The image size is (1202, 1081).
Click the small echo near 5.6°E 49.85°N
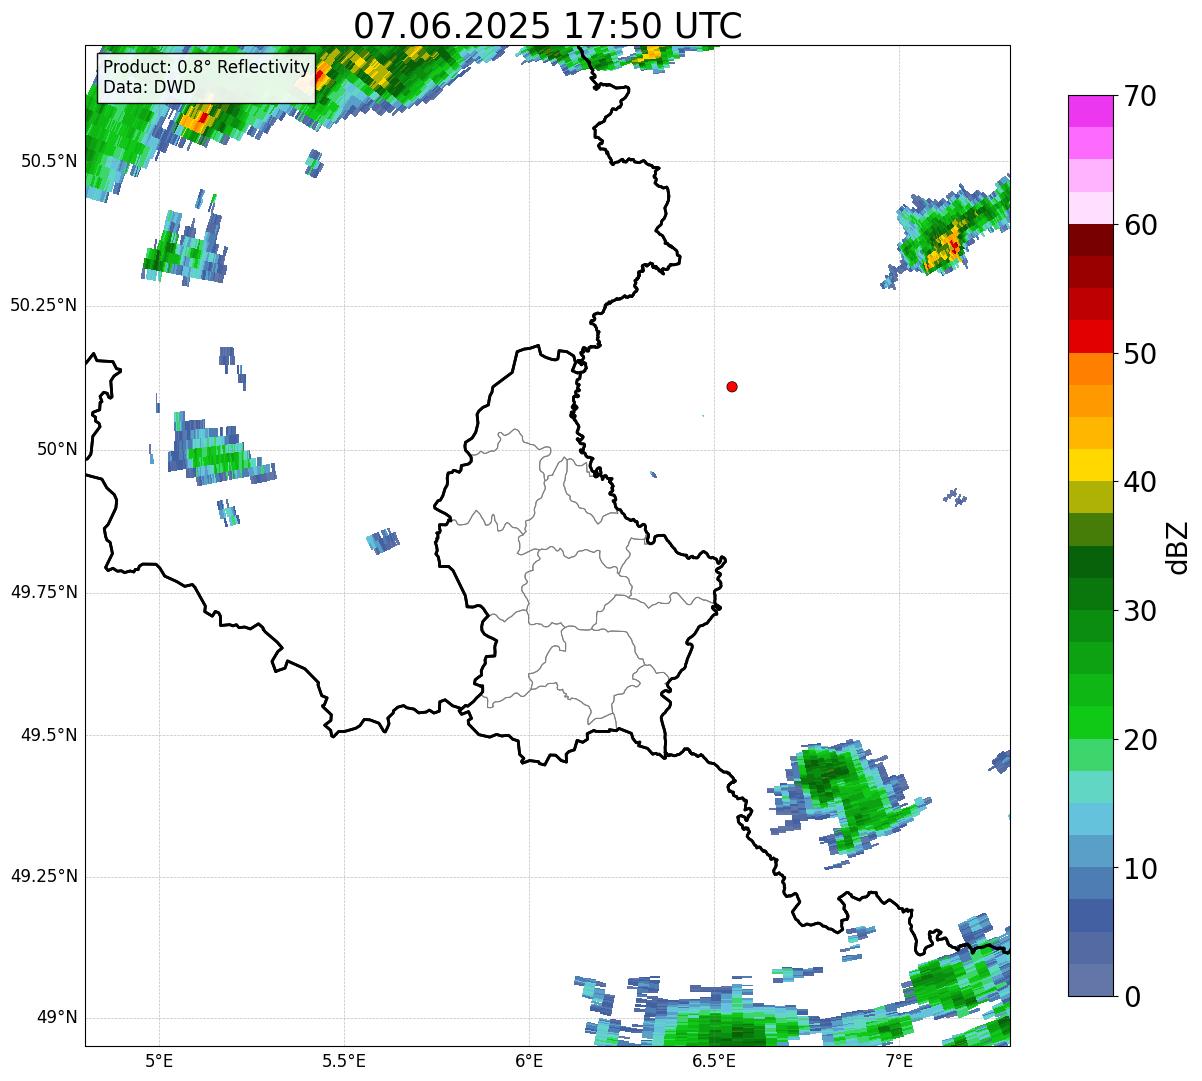pyautogui.click(x=384, y=541)
